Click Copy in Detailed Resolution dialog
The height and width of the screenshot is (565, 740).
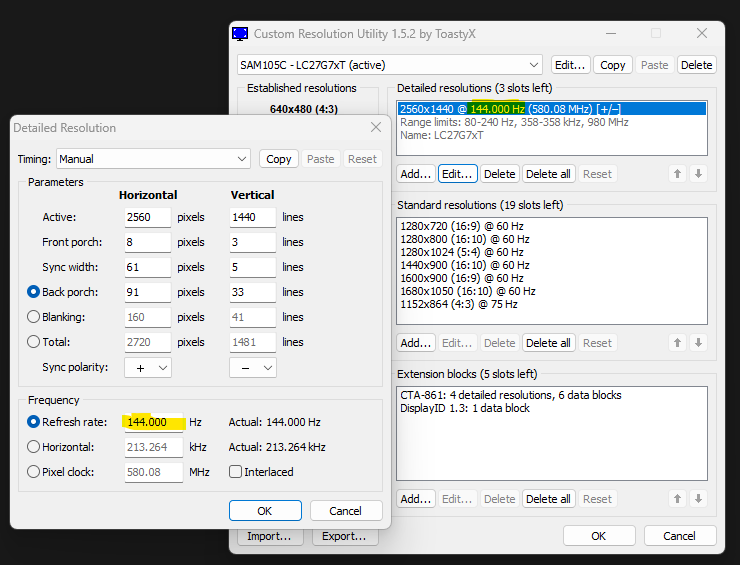[x=278, y=159]
